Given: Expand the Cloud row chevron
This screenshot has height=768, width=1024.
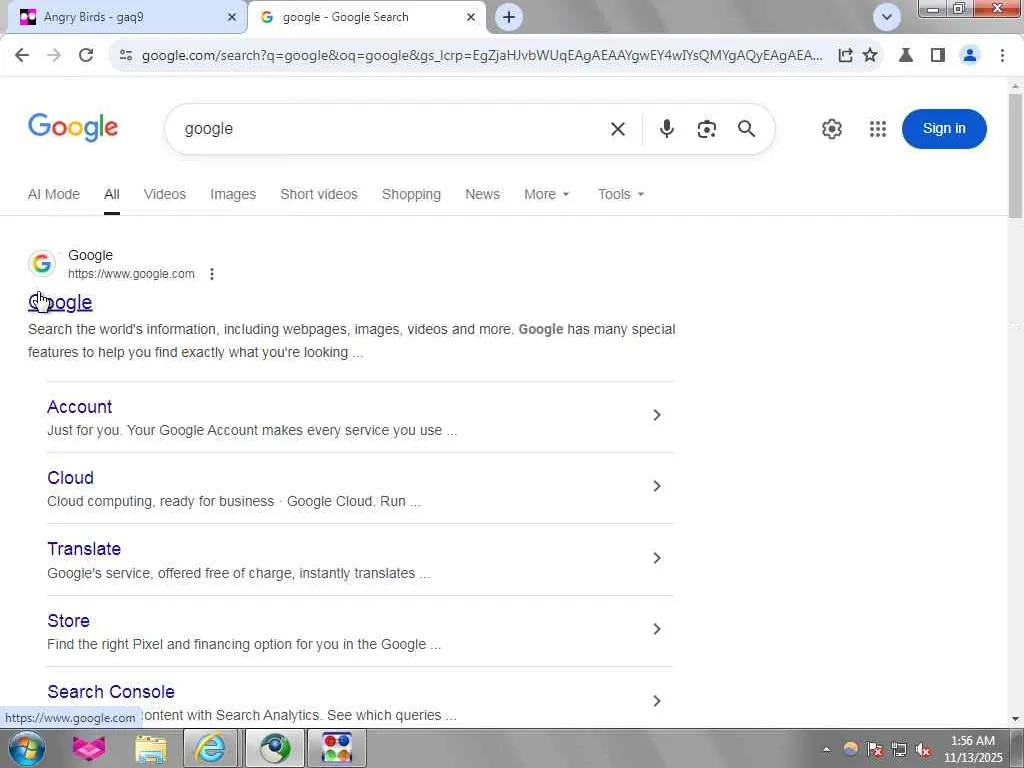Looking at the screenshot, I should 657,487.
